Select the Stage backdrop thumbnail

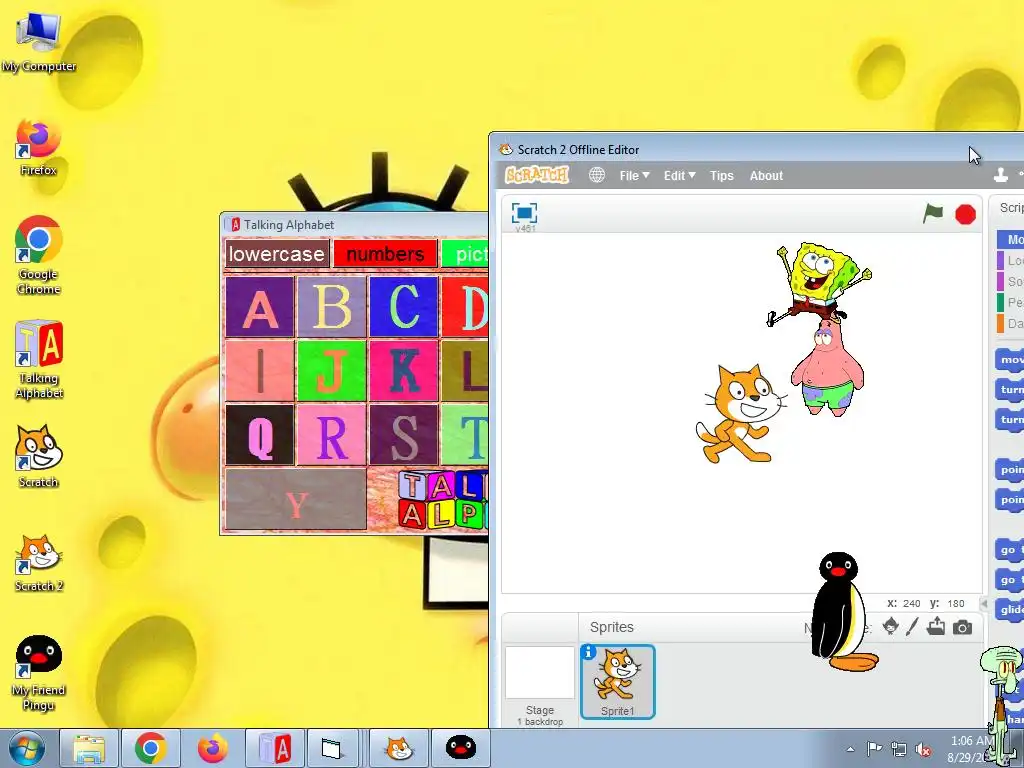539,673
